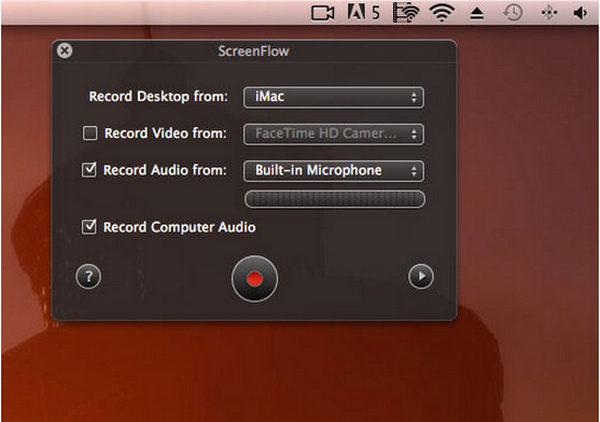
Task: Open the Built-in Microphone dropdown
Action: [x=333, y=171]
